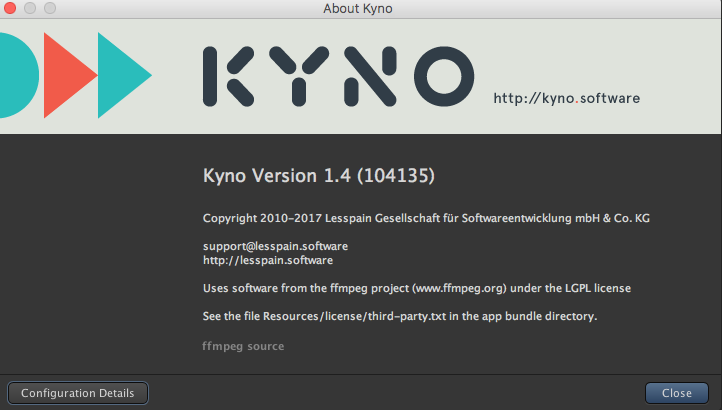Screen dimensions: 722x410
Task: Click the letter K in Kyno wordmark
Action: pos(228,76)
